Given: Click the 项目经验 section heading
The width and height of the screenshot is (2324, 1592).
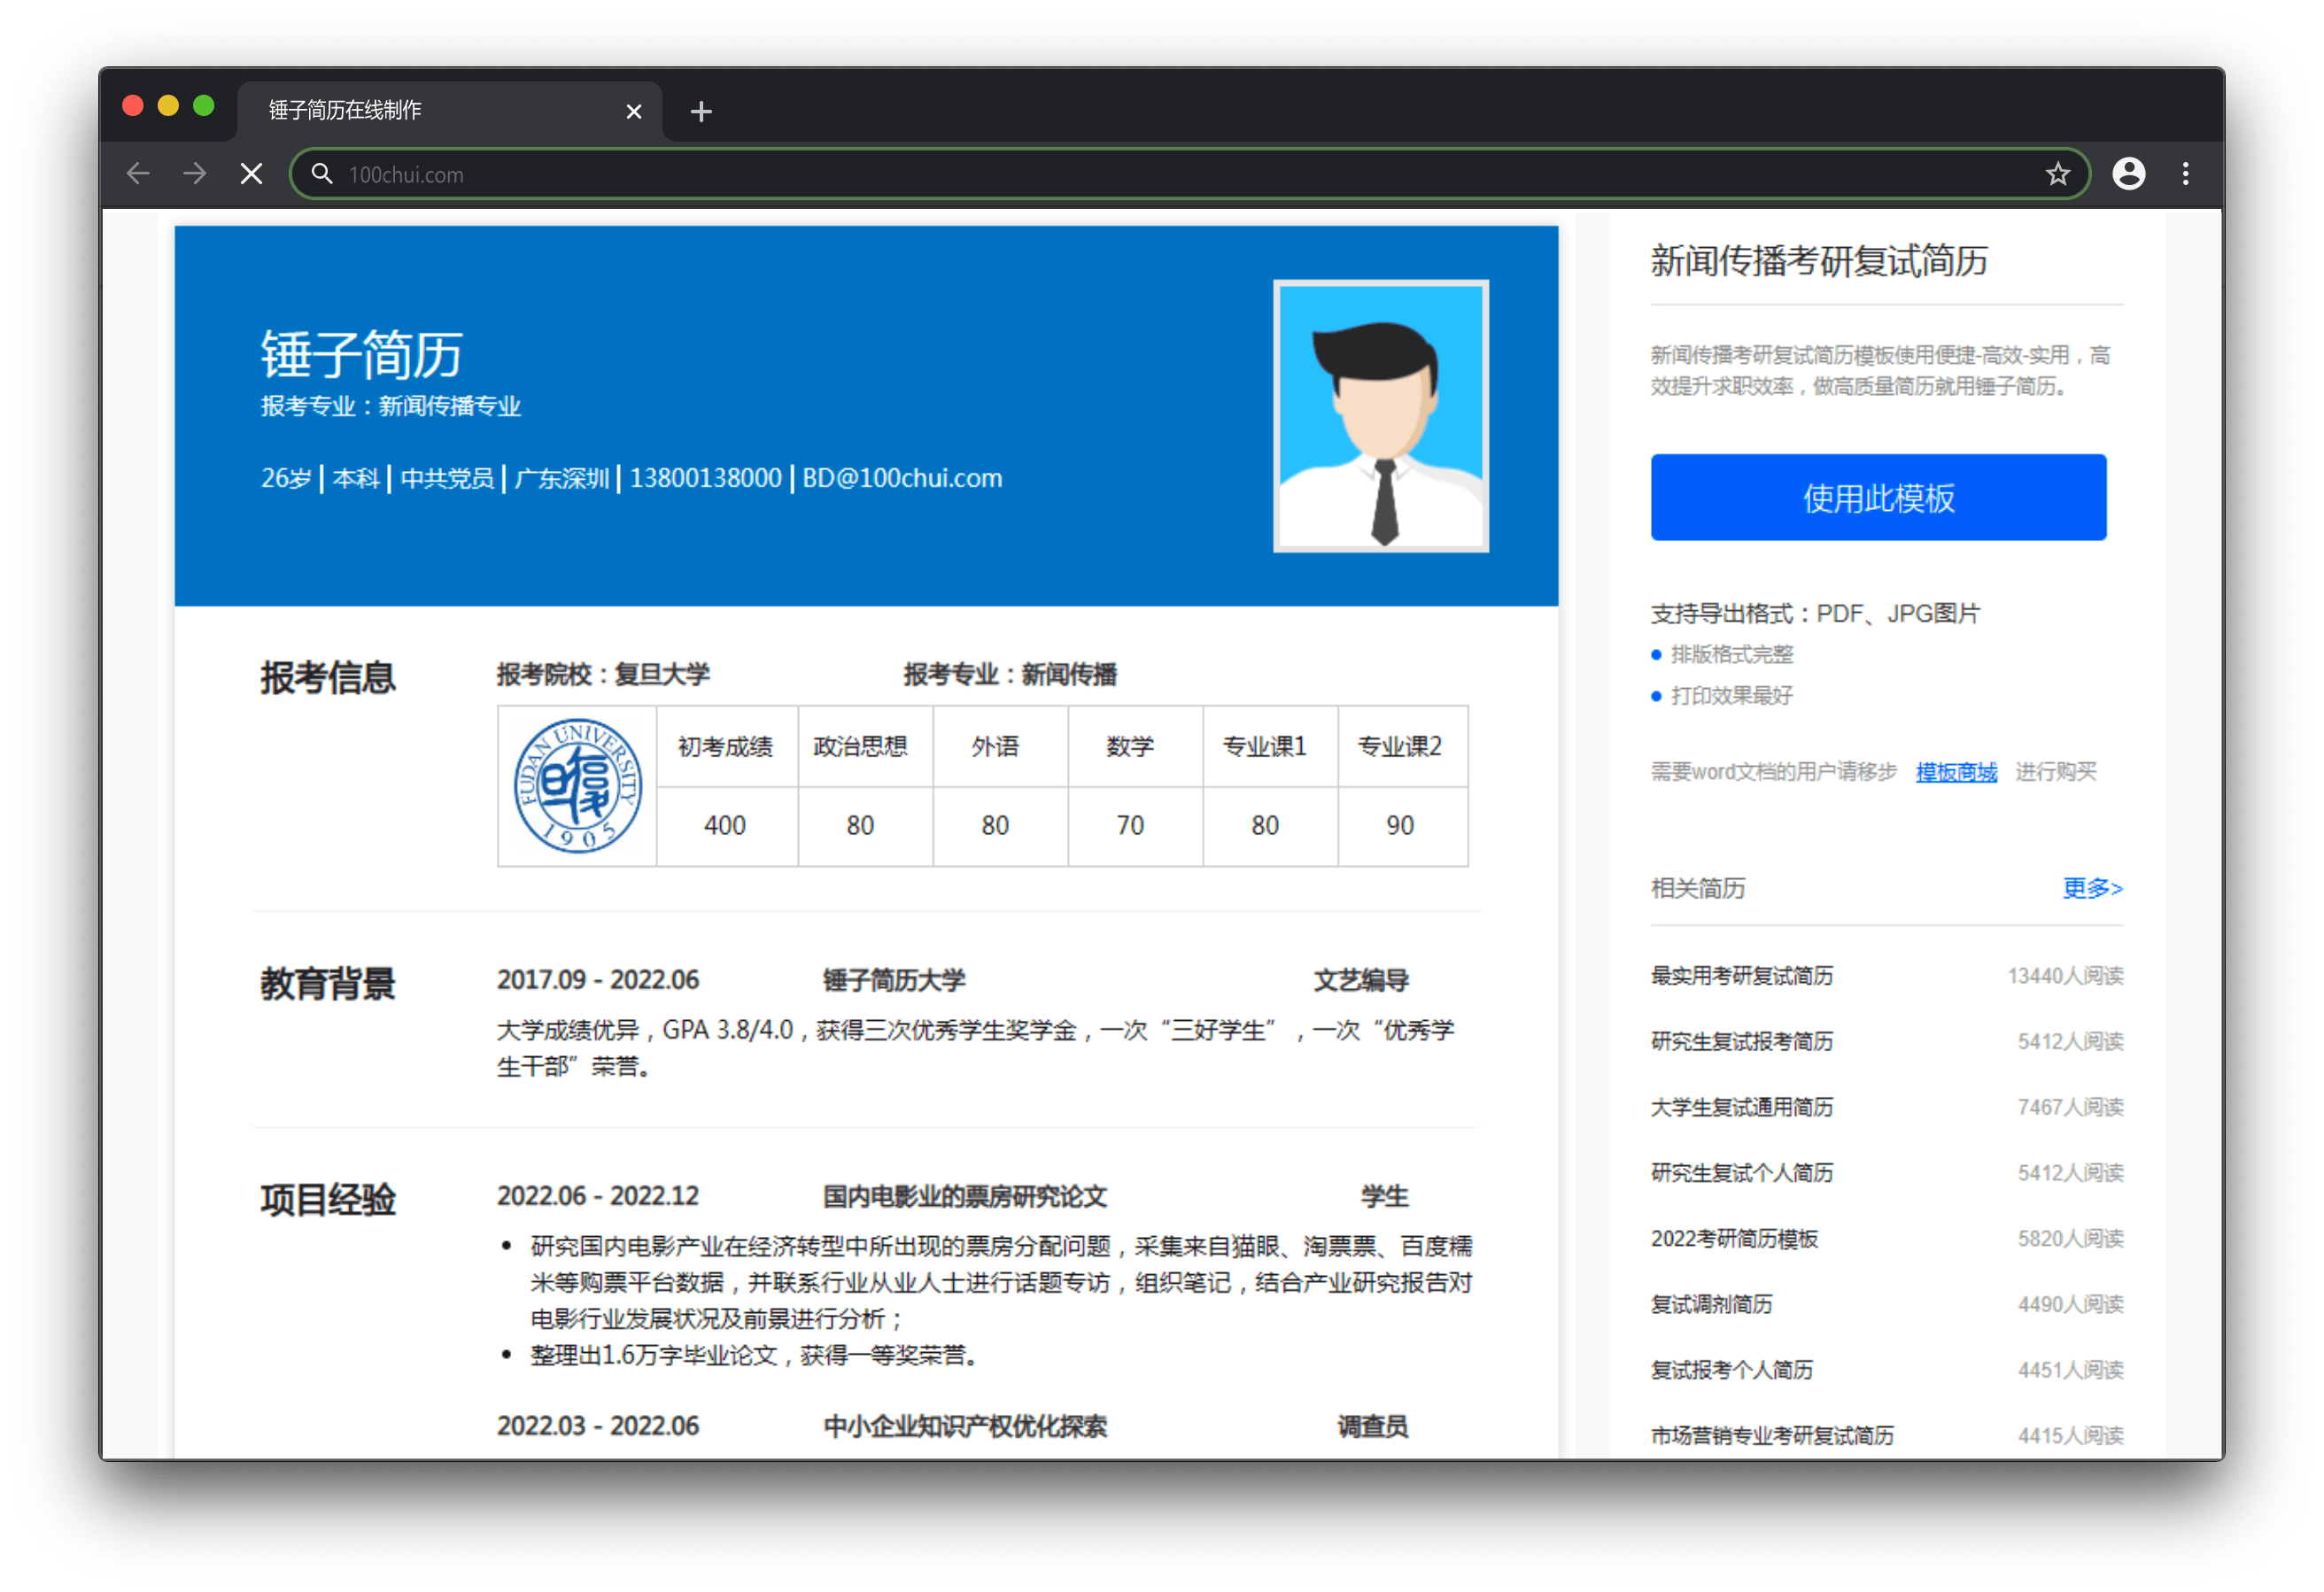Looking at the screenshot, I should pyautogui.click(x=328, y=1200).
